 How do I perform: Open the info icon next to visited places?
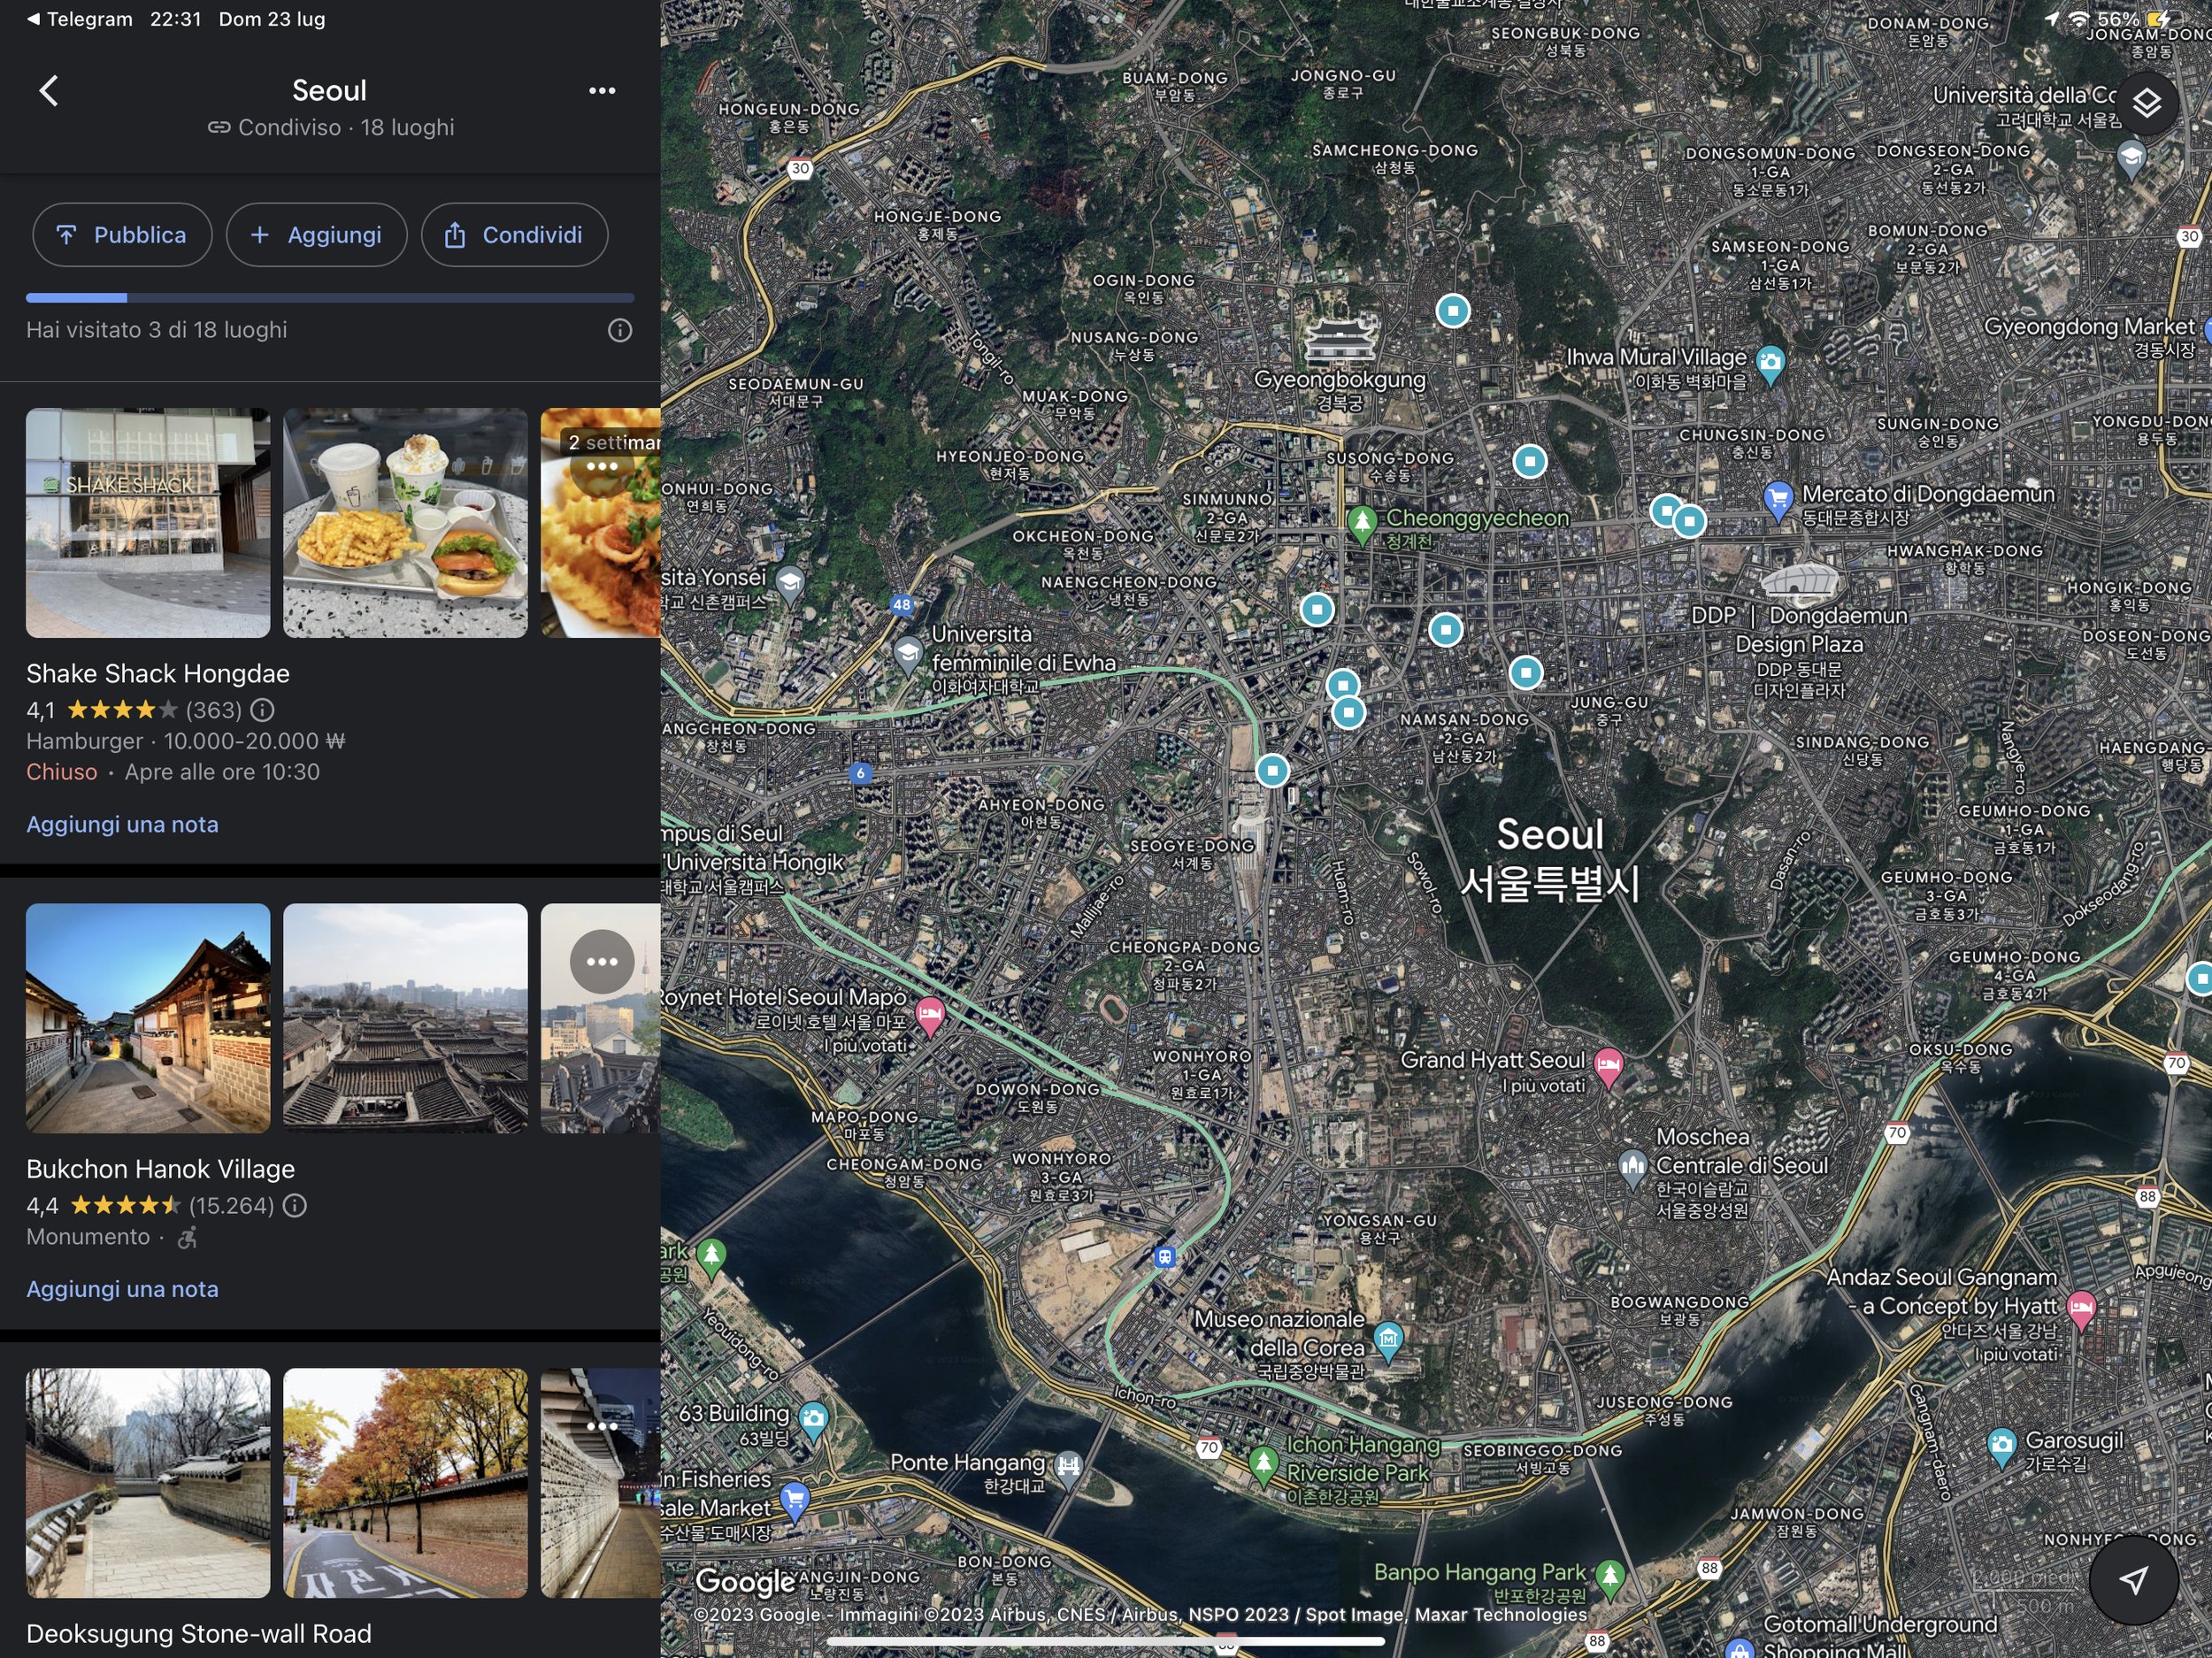(620, 330)
